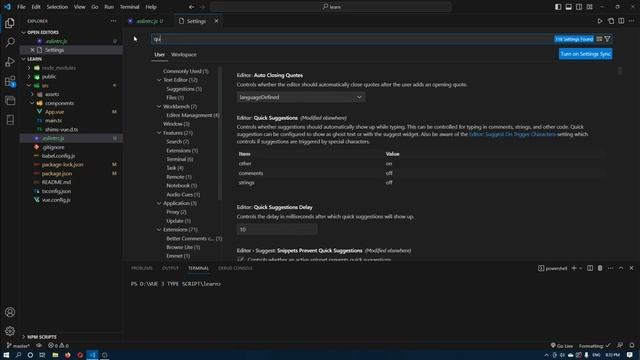Toggle Snippets Prevent Quick Suggestions checkbox
Viewport: 640px width, 360px height.
point(241,260)
